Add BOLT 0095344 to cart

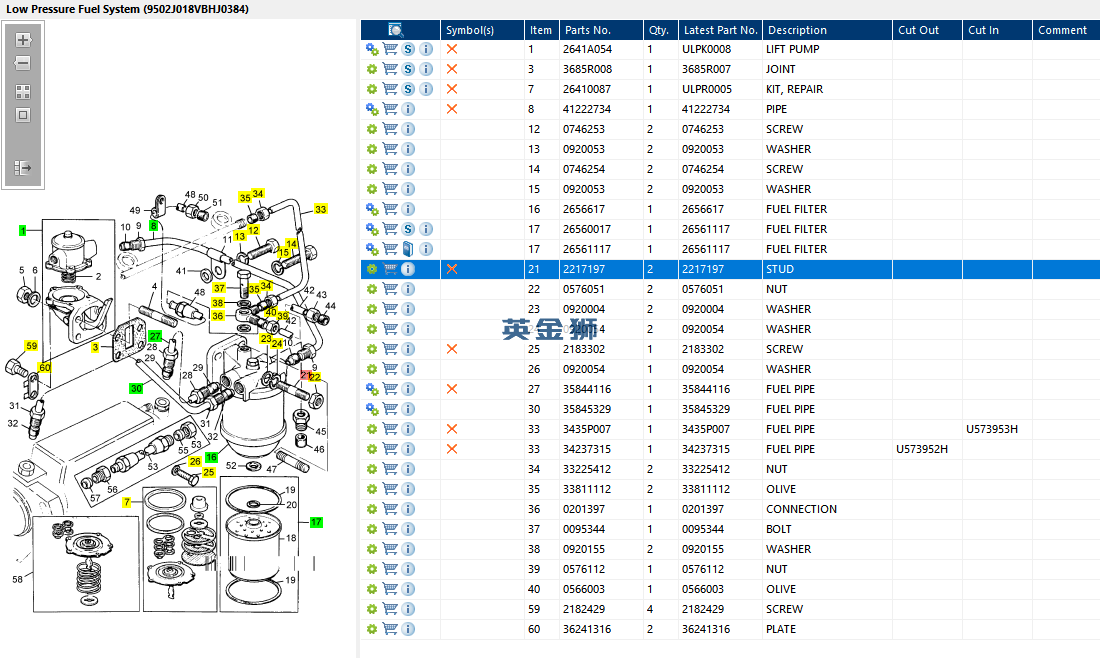390,529
